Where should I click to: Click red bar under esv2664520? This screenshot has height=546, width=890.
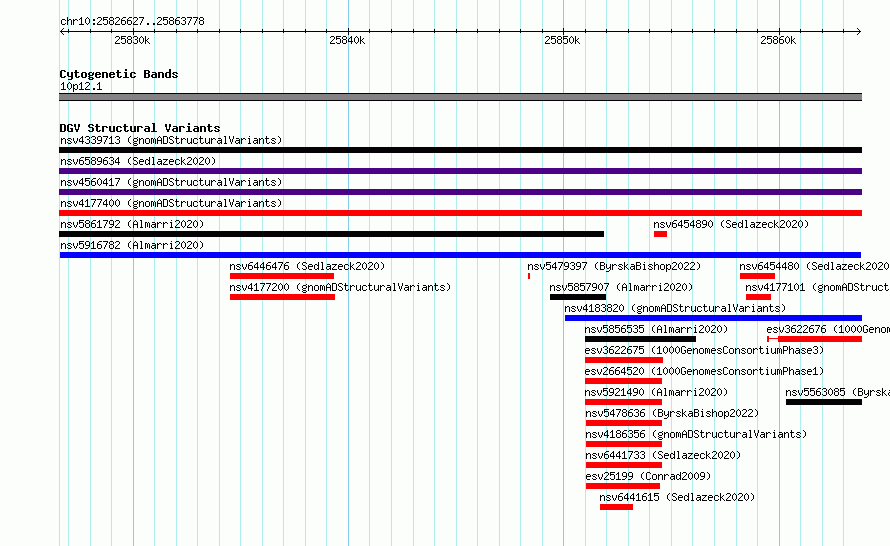pyautogui.click(x=623, y=381)
